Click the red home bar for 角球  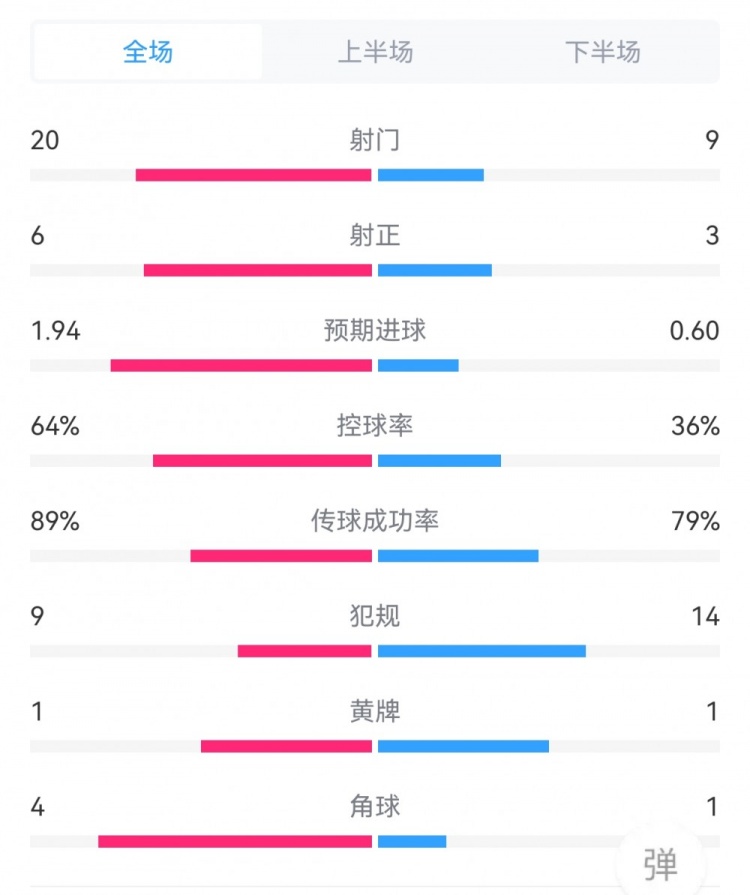tap(235, 841)
